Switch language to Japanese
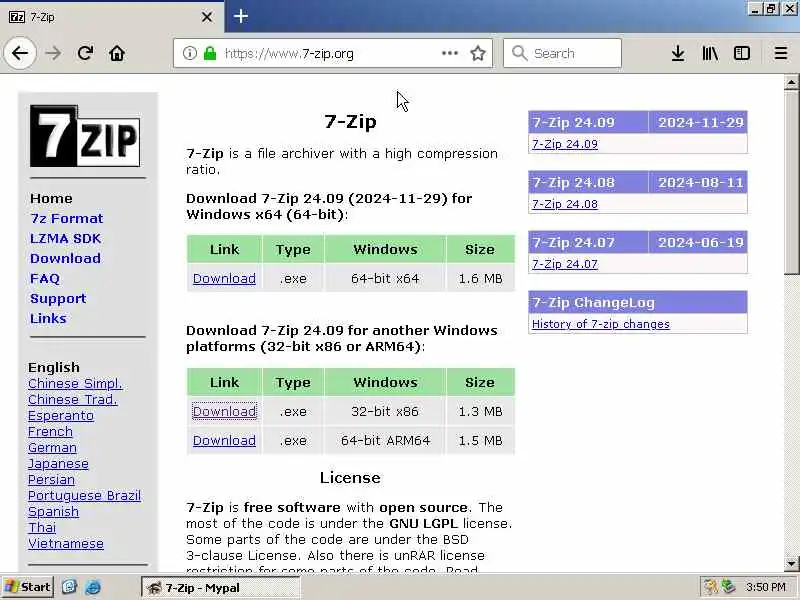Screen dimensions: 800x600 [x=58, y=464]
